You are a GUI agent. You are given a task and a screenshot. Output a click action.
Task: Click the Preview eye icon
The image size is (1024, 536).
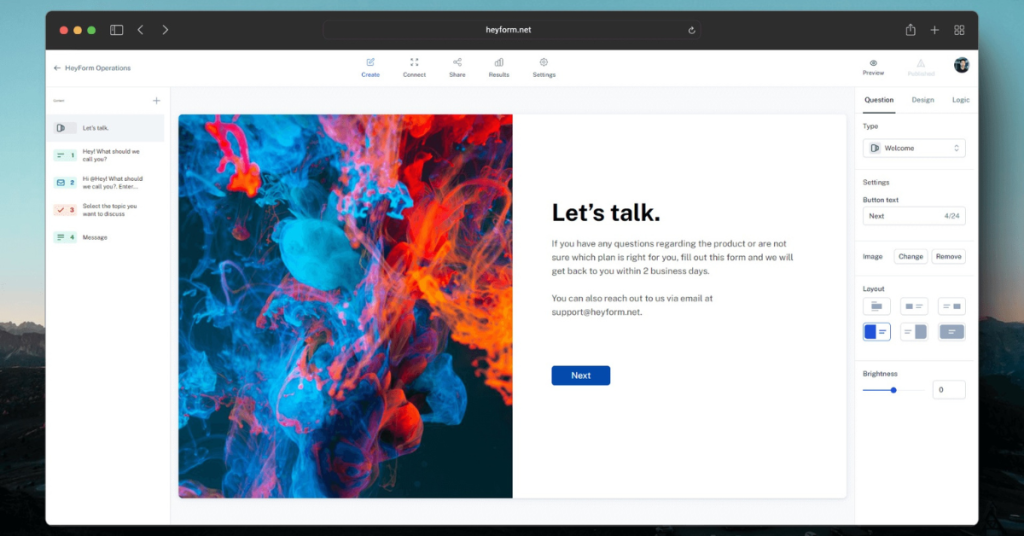tap(873, 63)
